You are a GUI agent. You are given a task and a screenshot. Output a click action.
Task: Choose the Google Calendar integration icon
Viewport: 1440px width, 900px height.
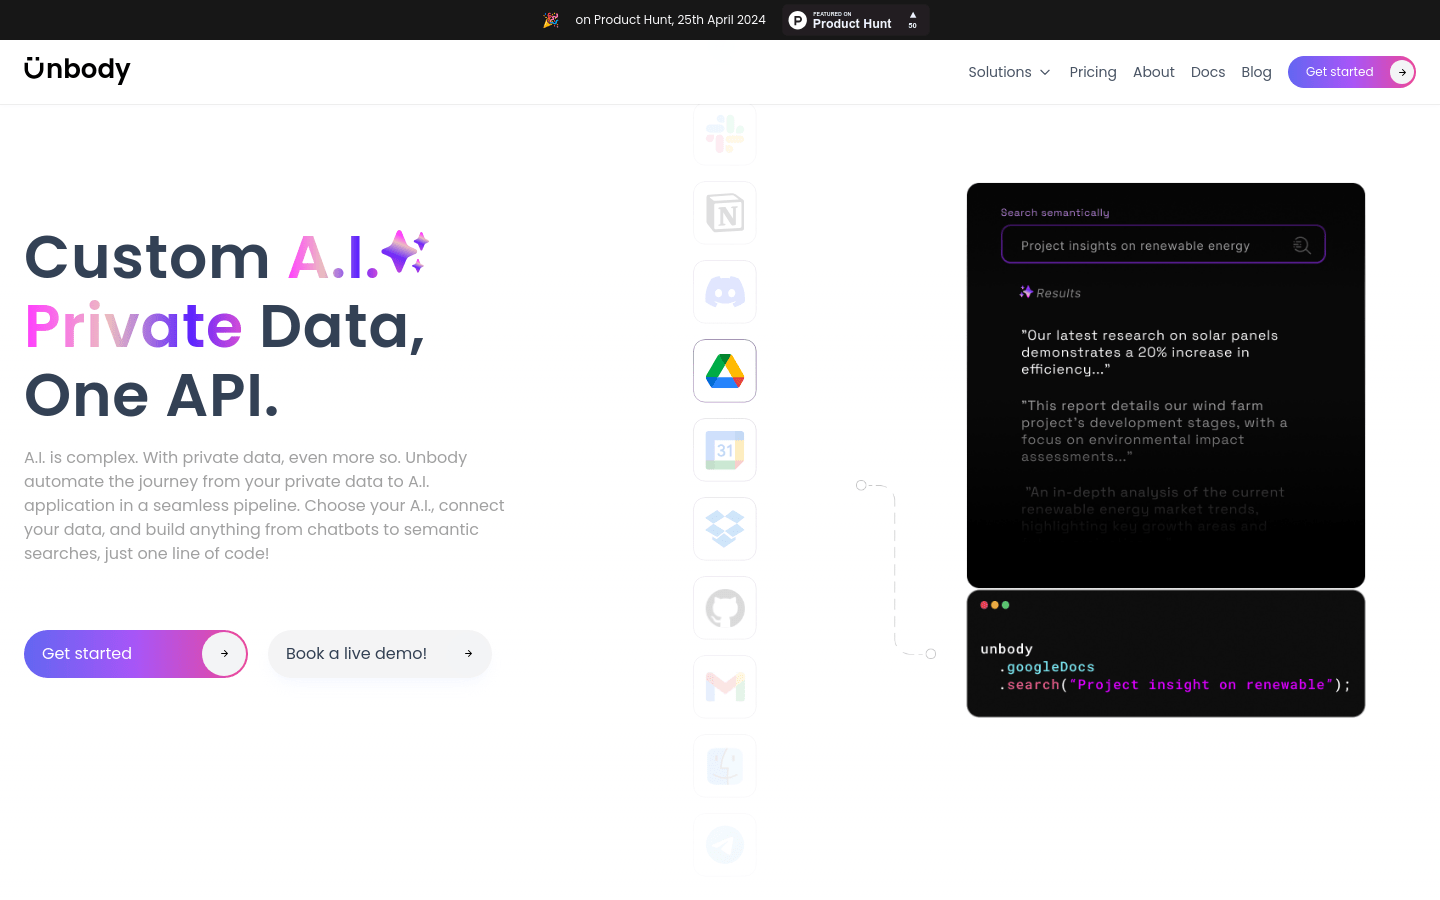(x=725, y=450)
